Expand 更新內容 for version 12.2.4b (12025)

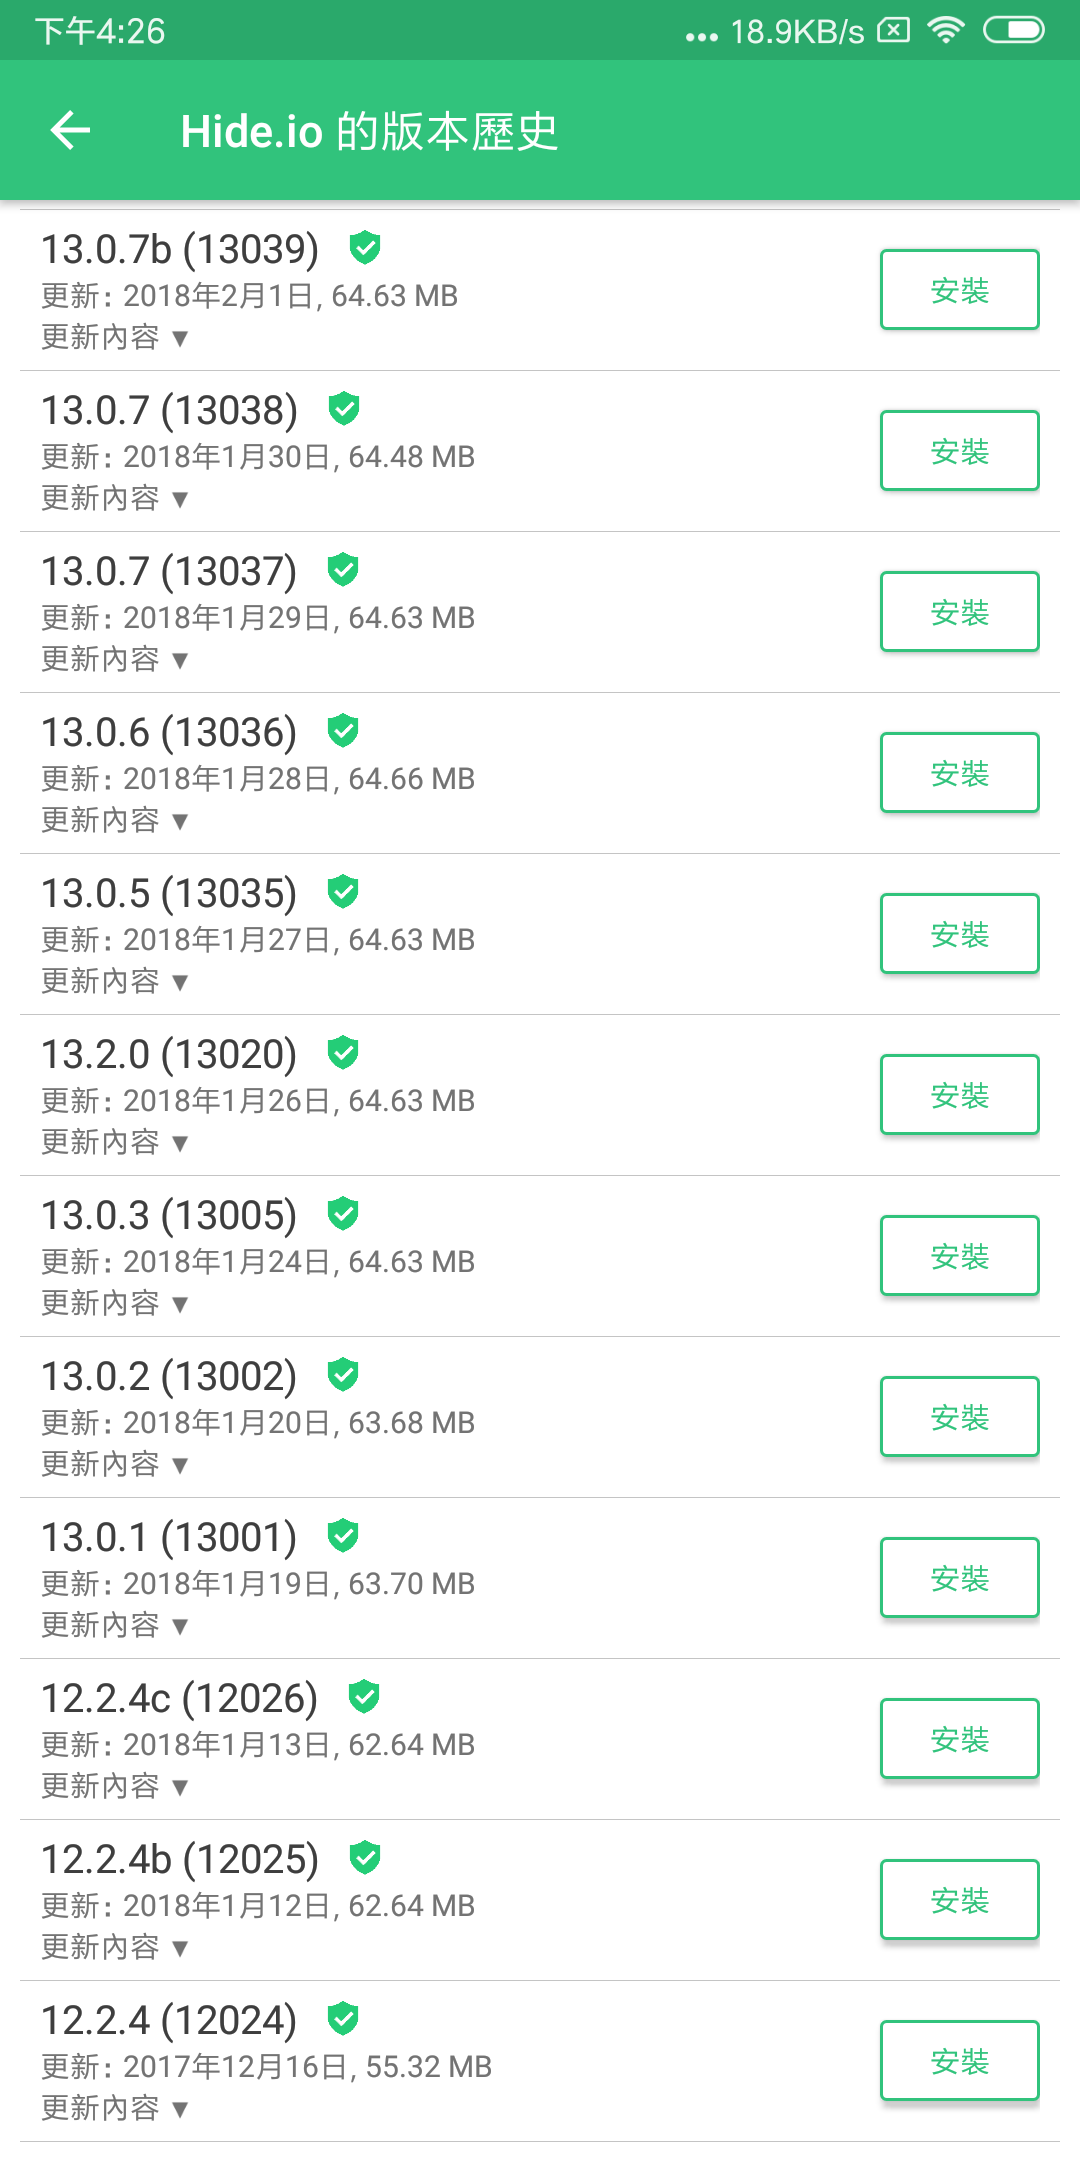[x=115, y=1947]
